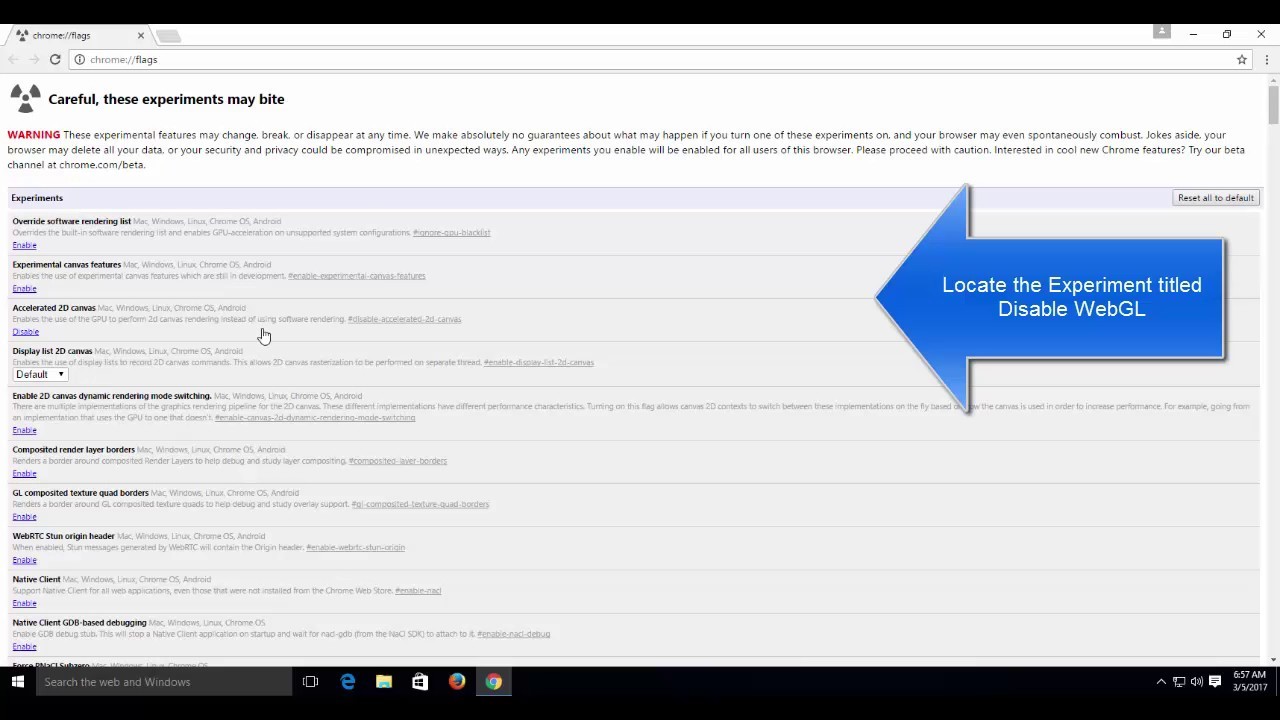The height and width of the screenshot is (720, 1280).
Task: Click the Experiments section heading
Action: (37, 198)
